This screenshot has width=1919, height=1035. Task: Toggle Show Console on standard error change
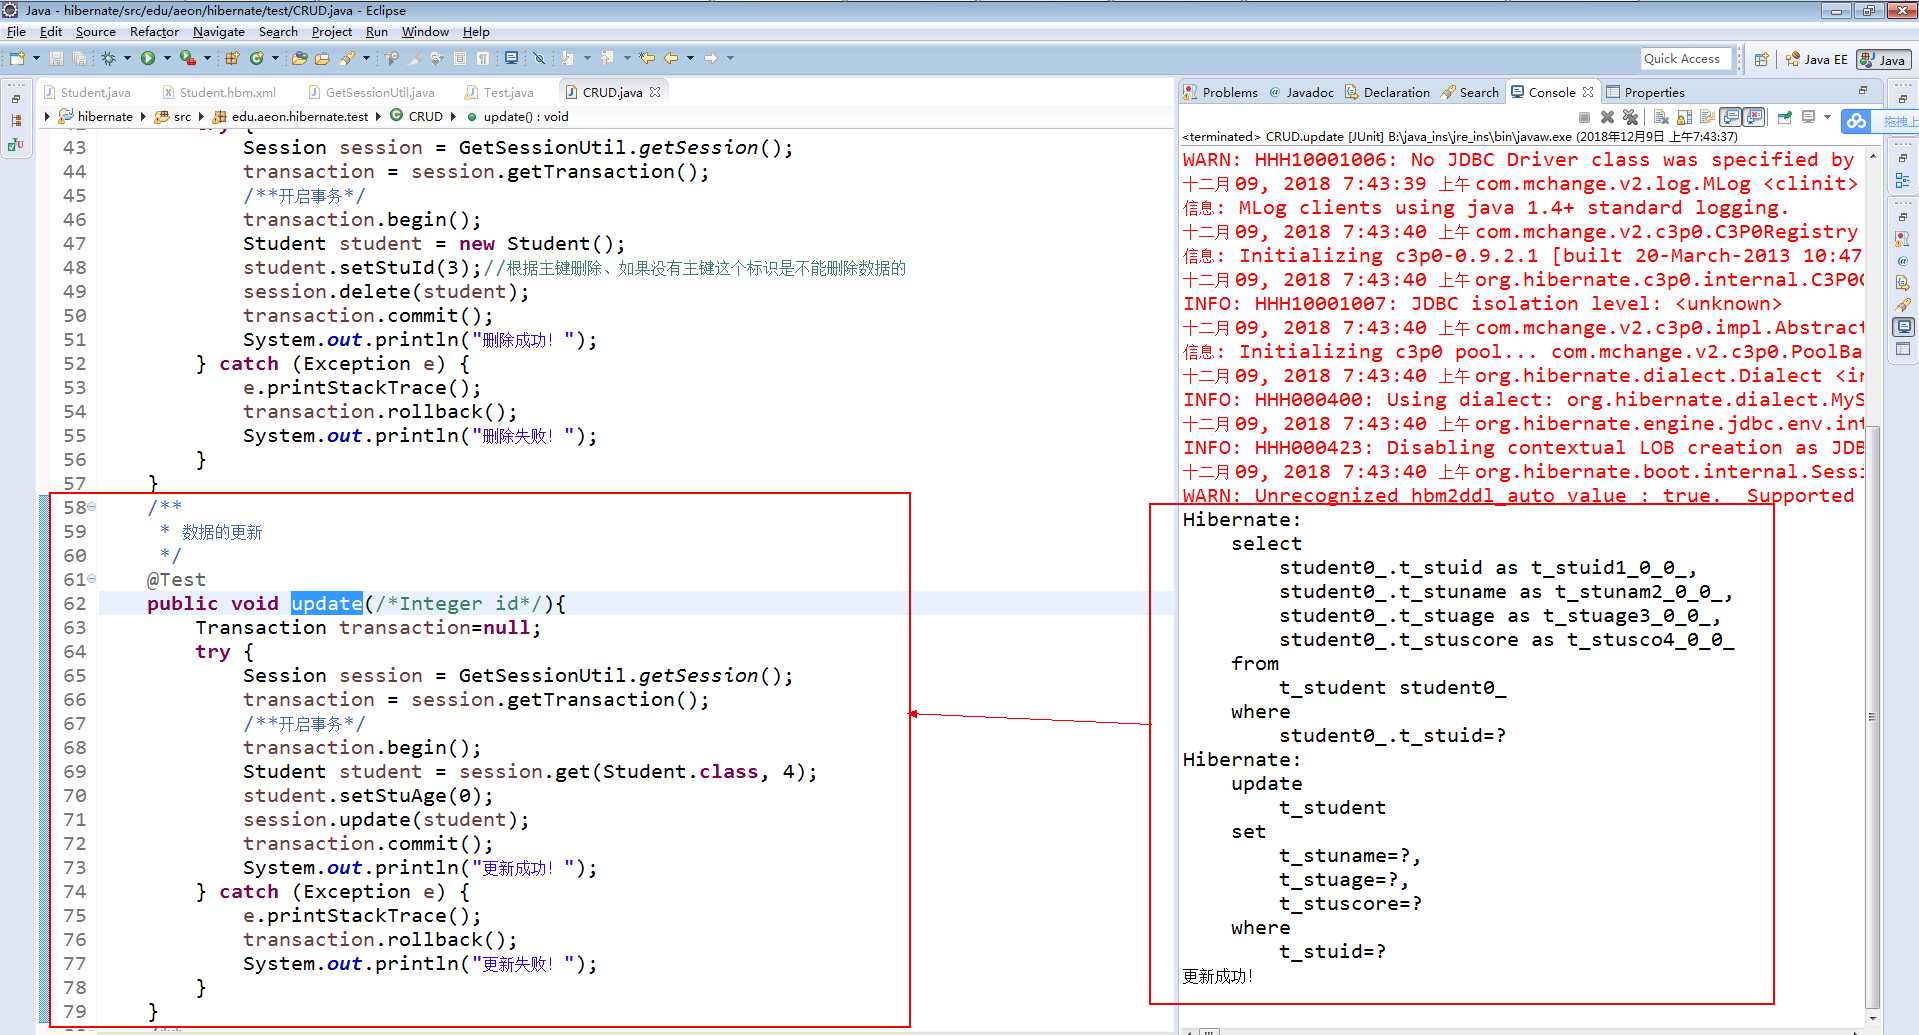pyautogui.click(x=1754, y=117)
